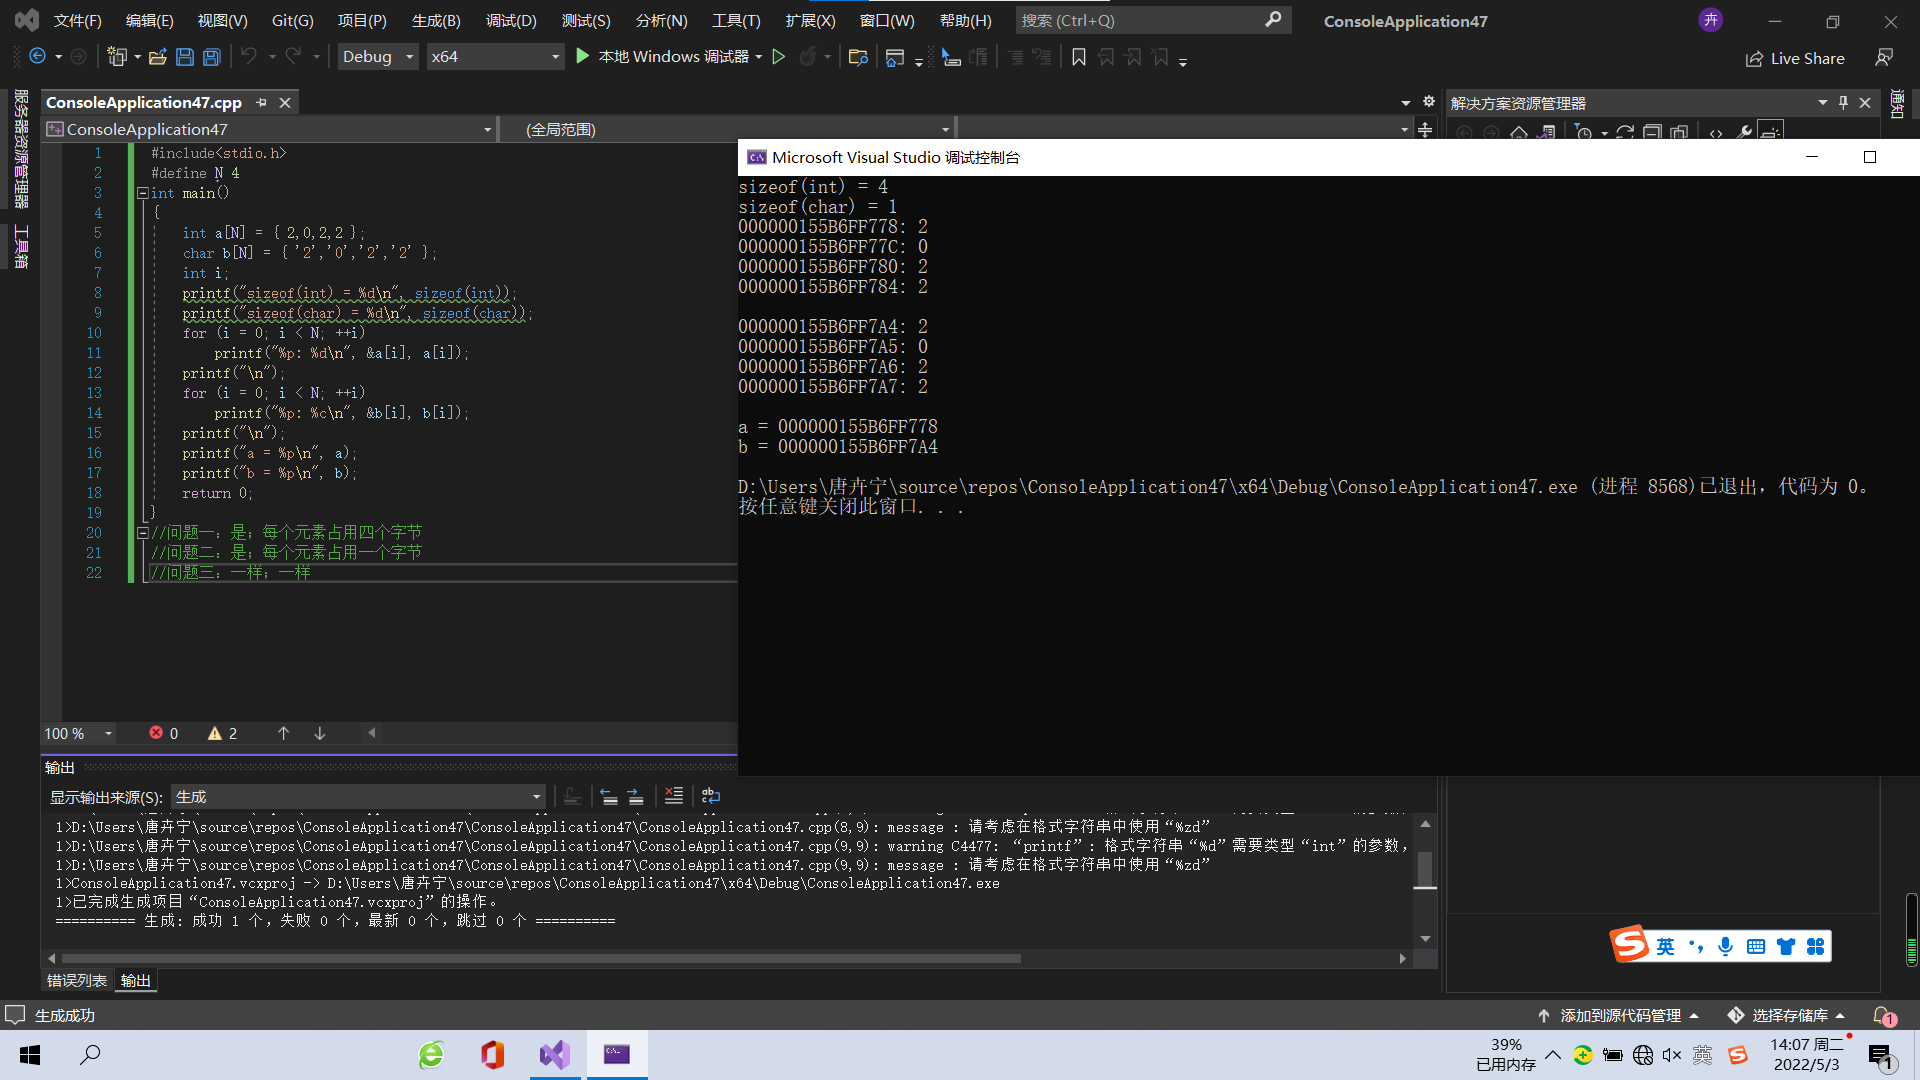The width and height of the screenshot is (1920, 1080).
Task: Click Live Share button
Action: tap(1795, 58)
